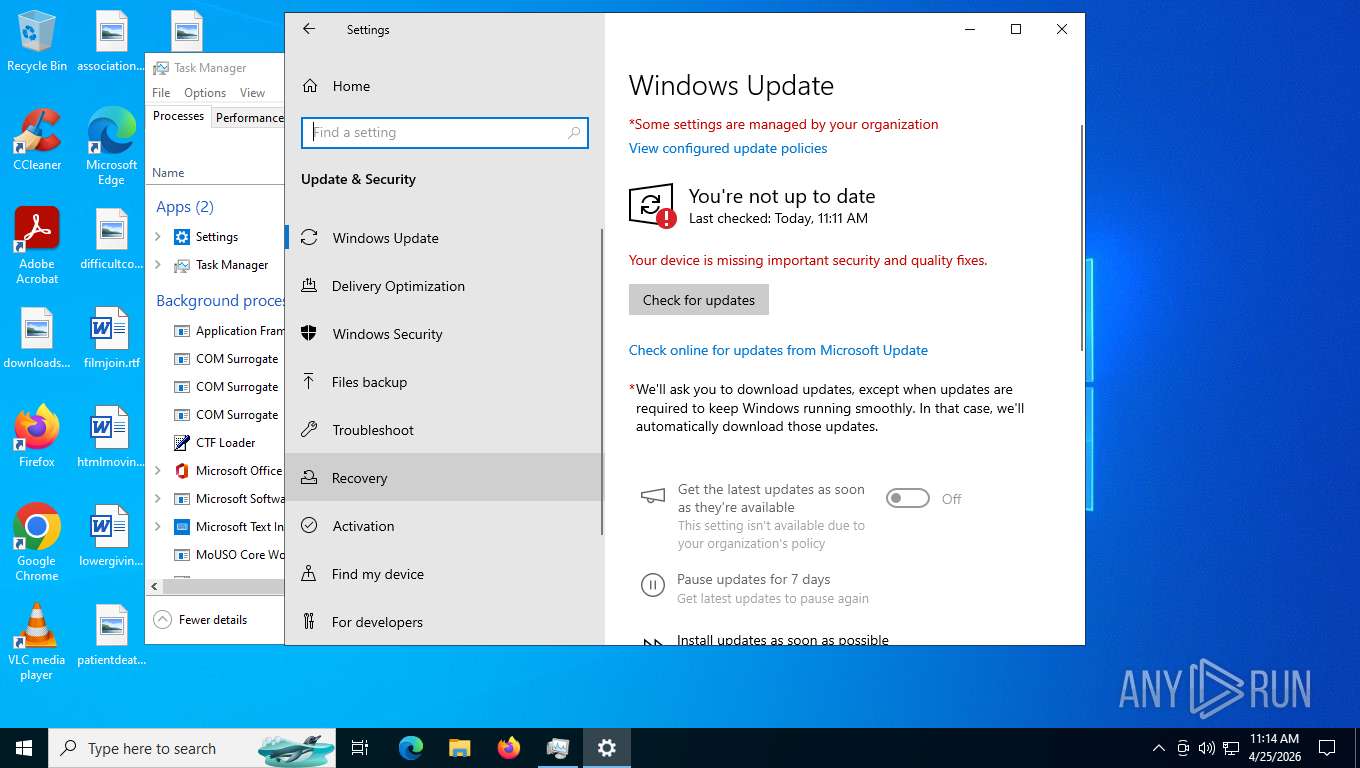This screenshot has height=768, width=1360.
Task: Click the Windows Start button
Action: [24, 748]
